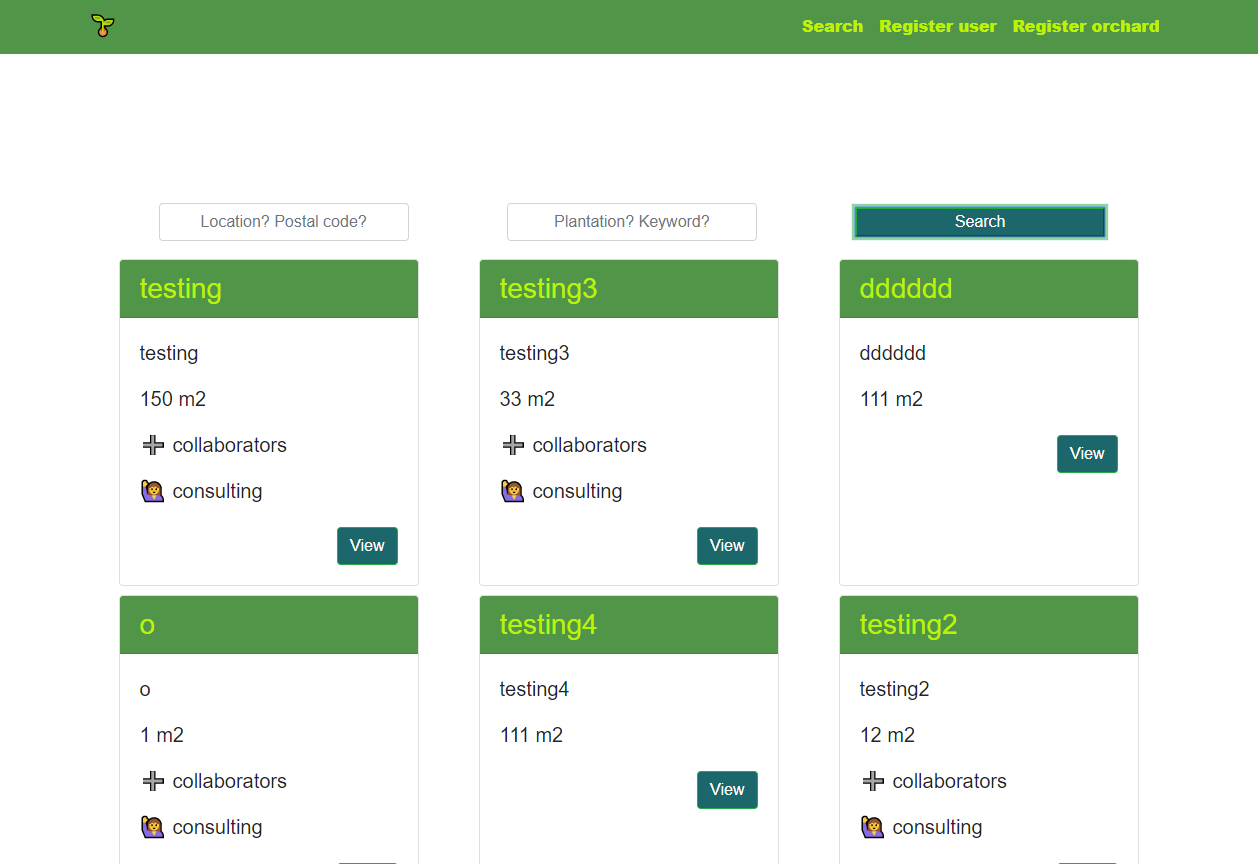The width and height of the screenshot is (1258, 864).
Task: Open the Search page from the navbar
Action: pos(832,26)
